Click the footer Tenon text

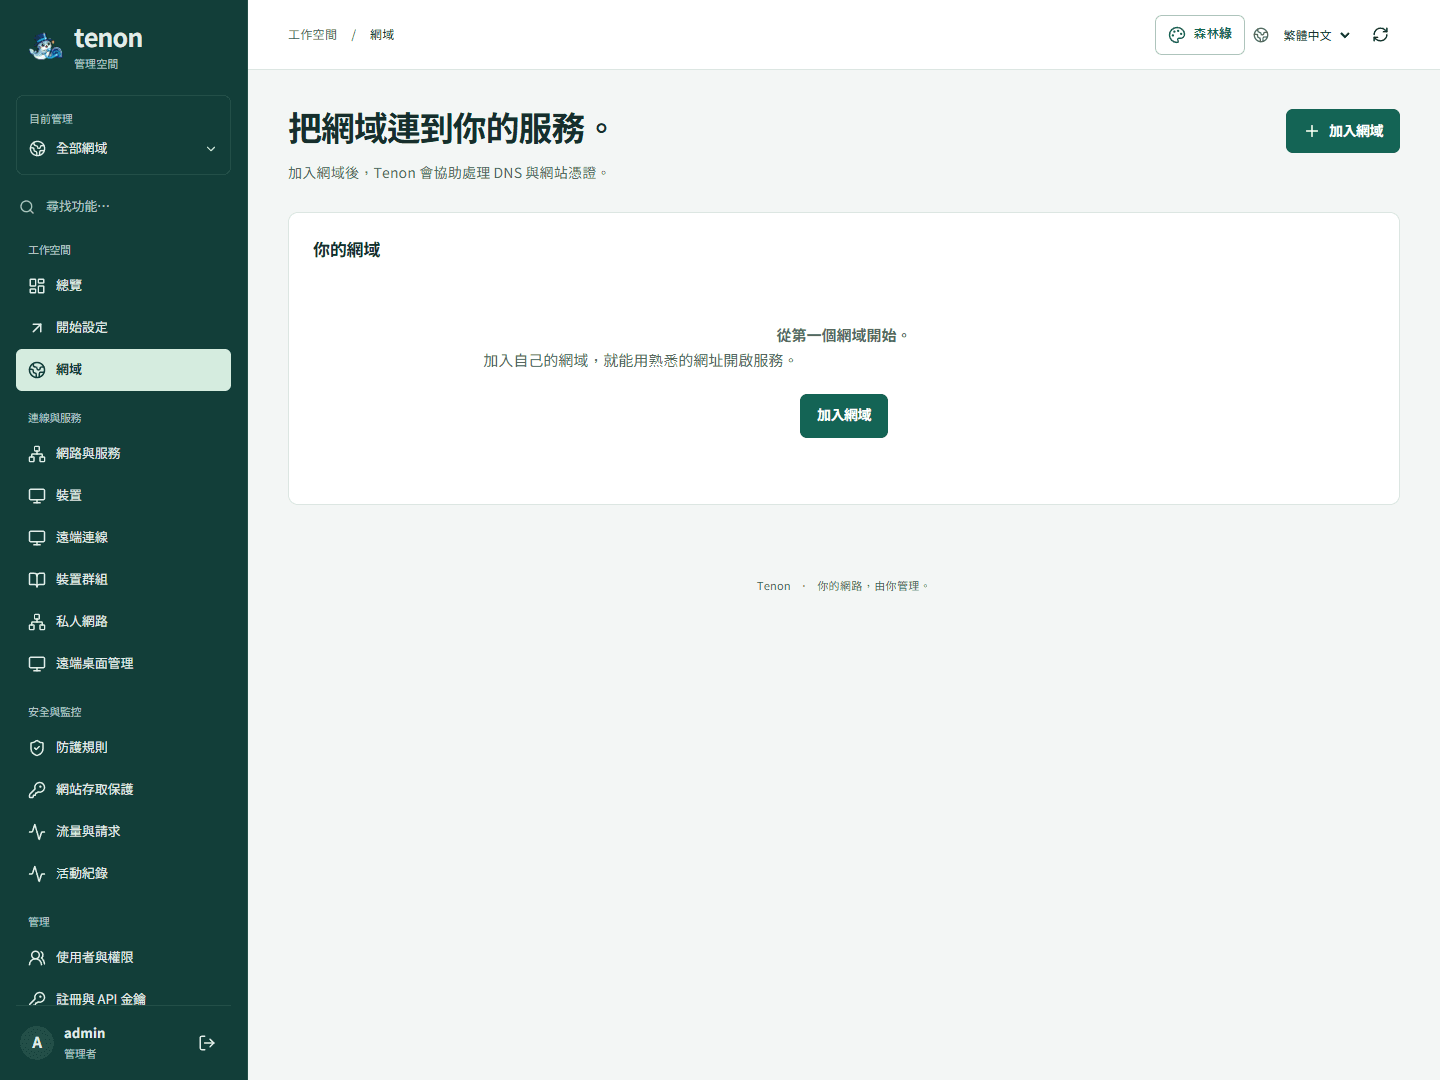[x=774, y=586]
